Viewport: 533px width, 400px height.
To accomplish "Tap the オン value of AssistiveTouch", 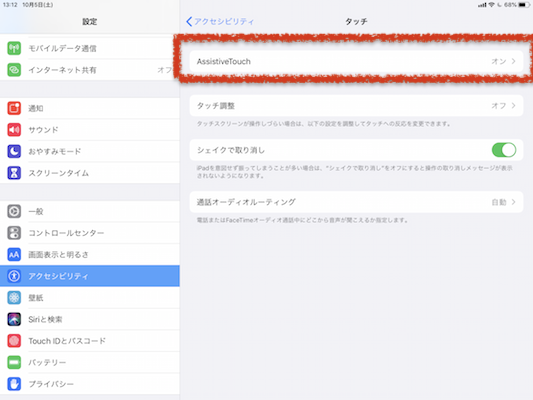I will click(x=499, y=62).
